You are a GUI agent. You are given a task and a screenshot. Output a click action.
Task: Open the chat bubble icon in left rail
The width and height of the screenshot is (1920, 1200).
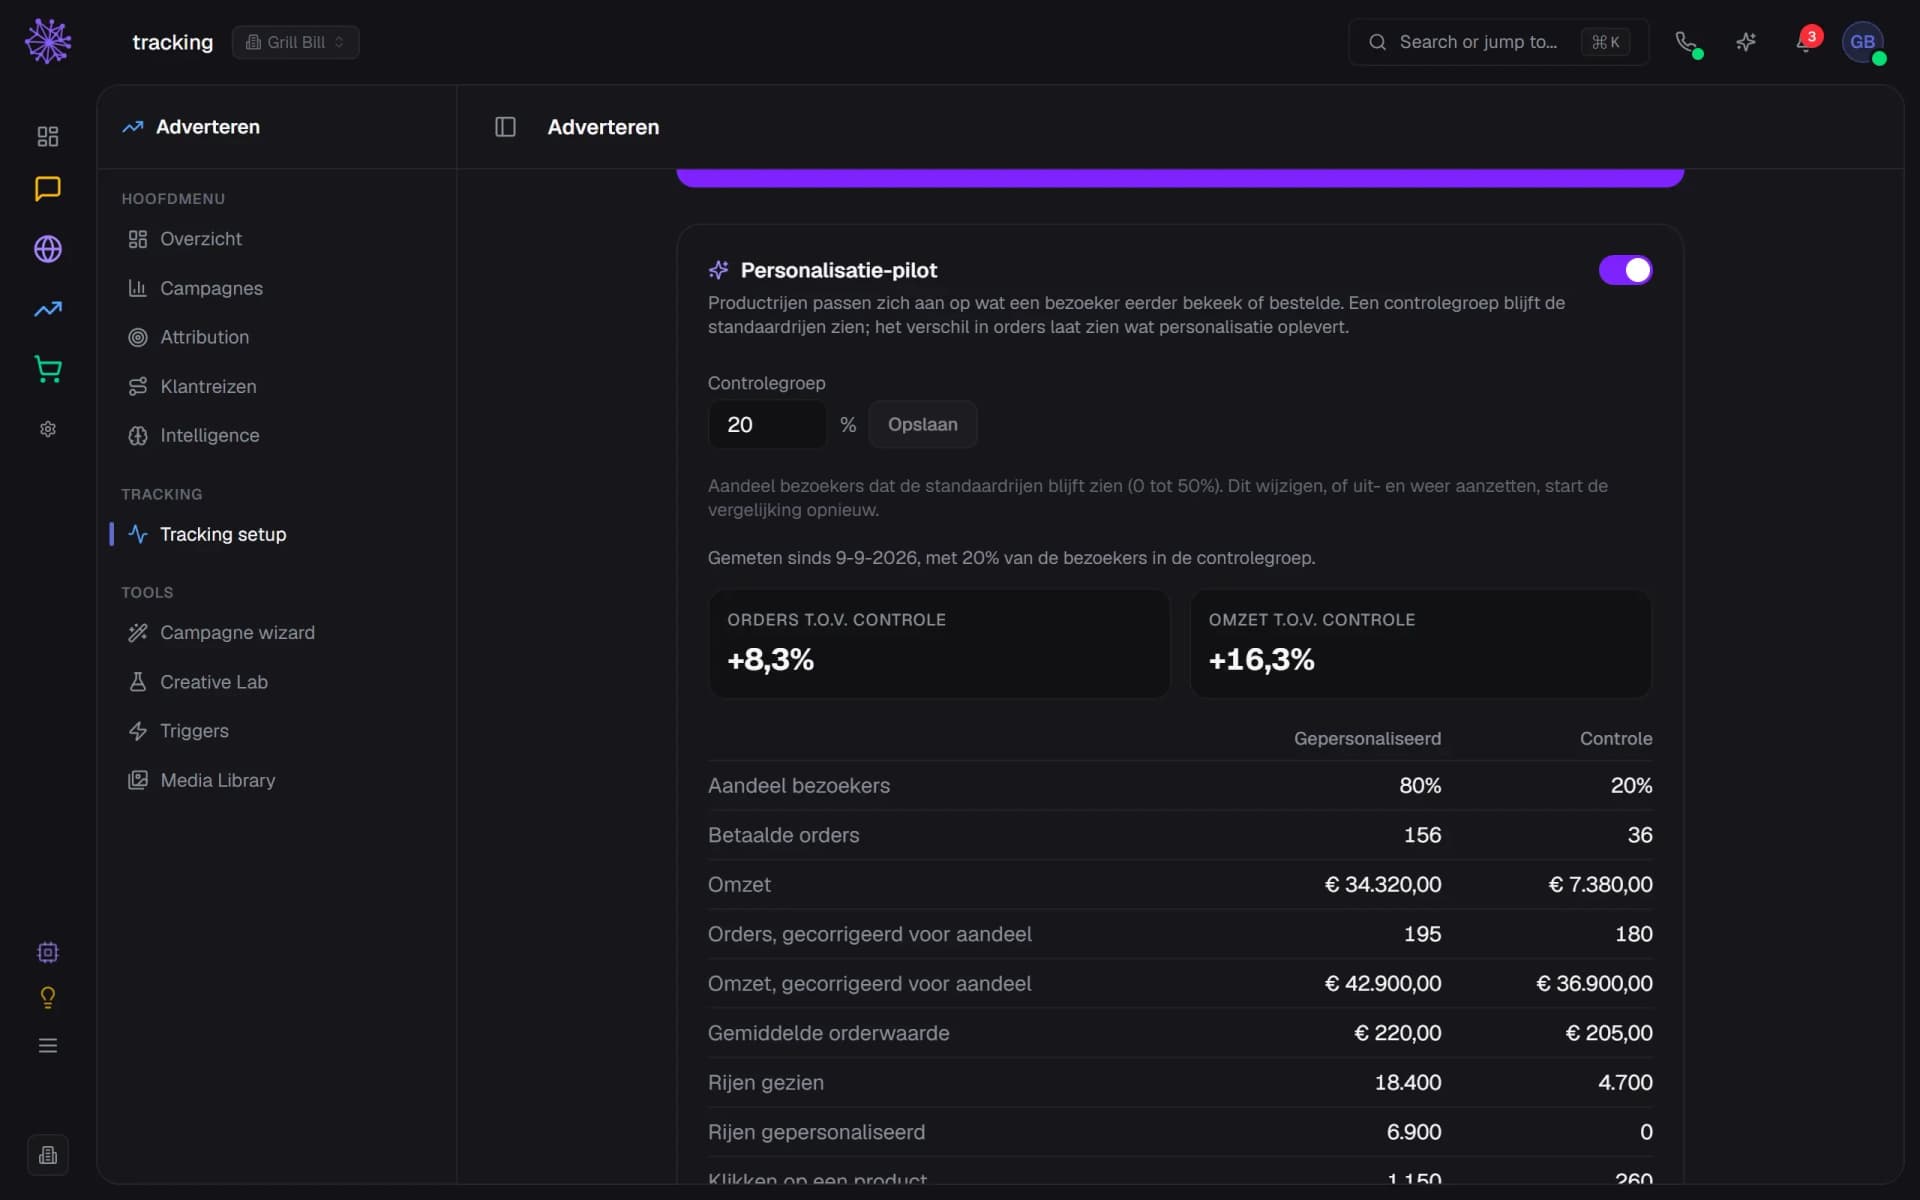[x=48, y=188]
